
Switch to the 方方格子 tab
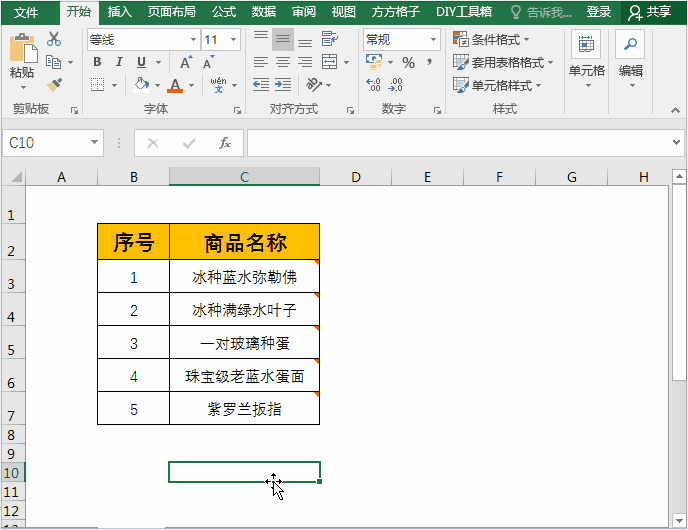pos(395,12)
